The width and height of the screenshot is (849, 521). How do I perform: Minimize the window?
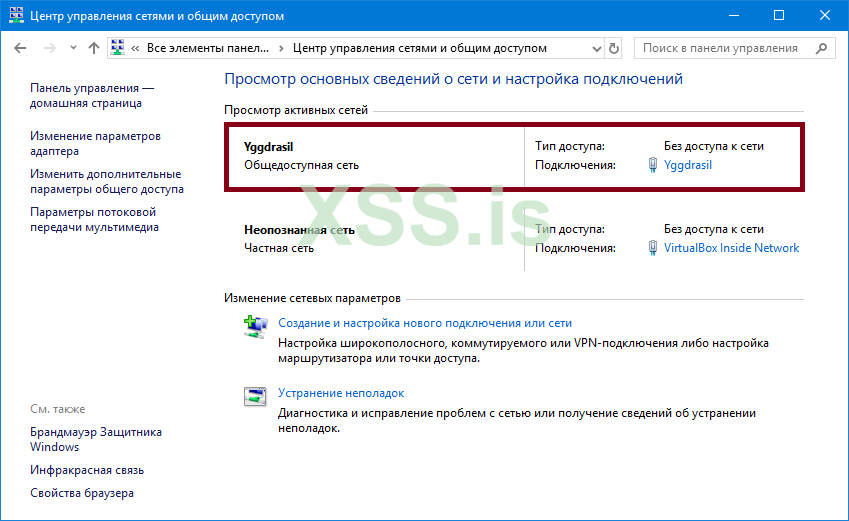click(734, 15)
